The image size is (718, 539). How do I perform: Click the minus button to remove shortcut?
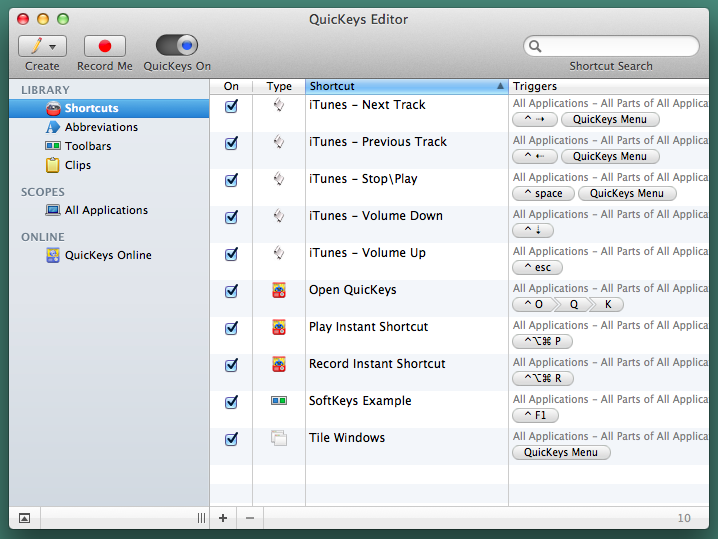(250, 518)
